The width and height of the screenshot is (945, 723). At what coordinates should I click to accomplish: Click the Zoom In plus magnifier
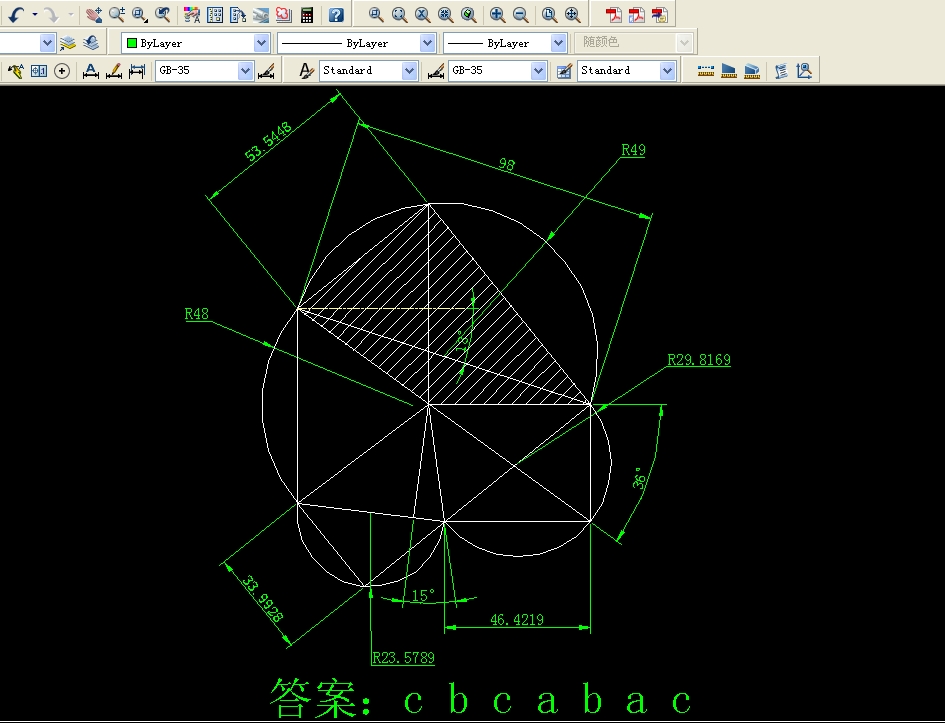tap(497, 14)
